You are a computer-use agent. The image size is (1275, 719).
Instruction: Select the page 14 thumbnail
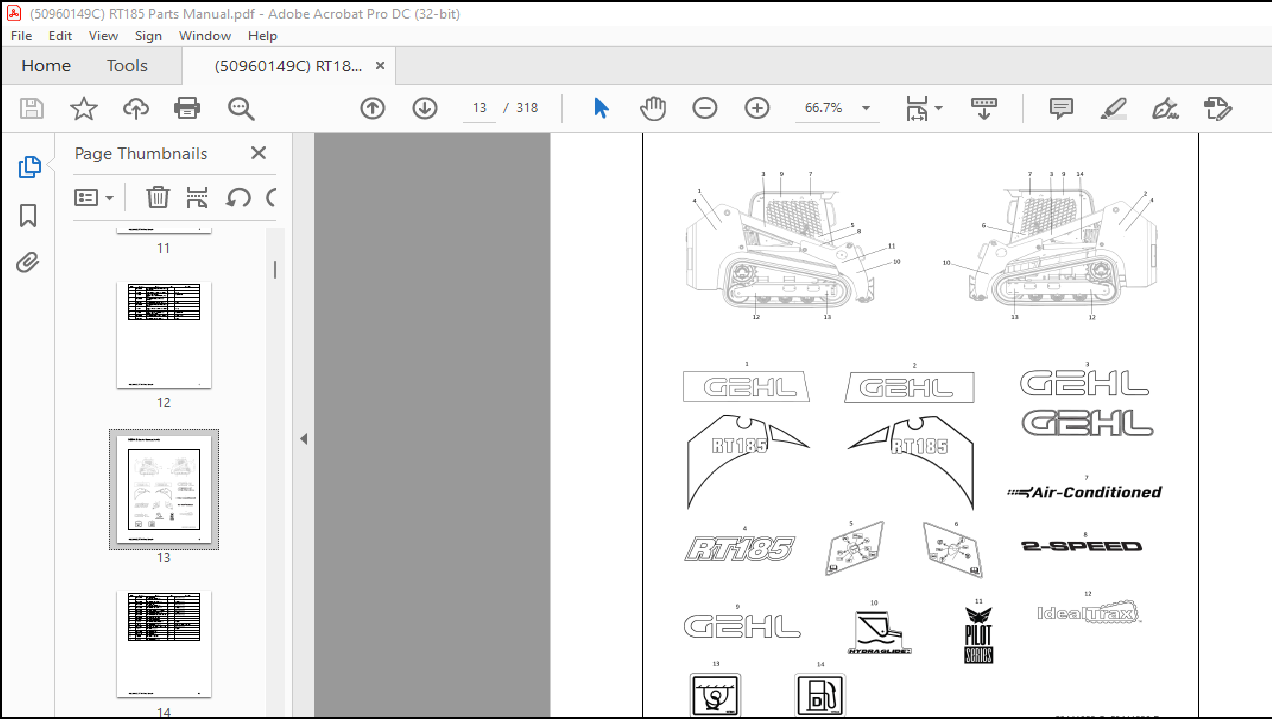(164, 645)
